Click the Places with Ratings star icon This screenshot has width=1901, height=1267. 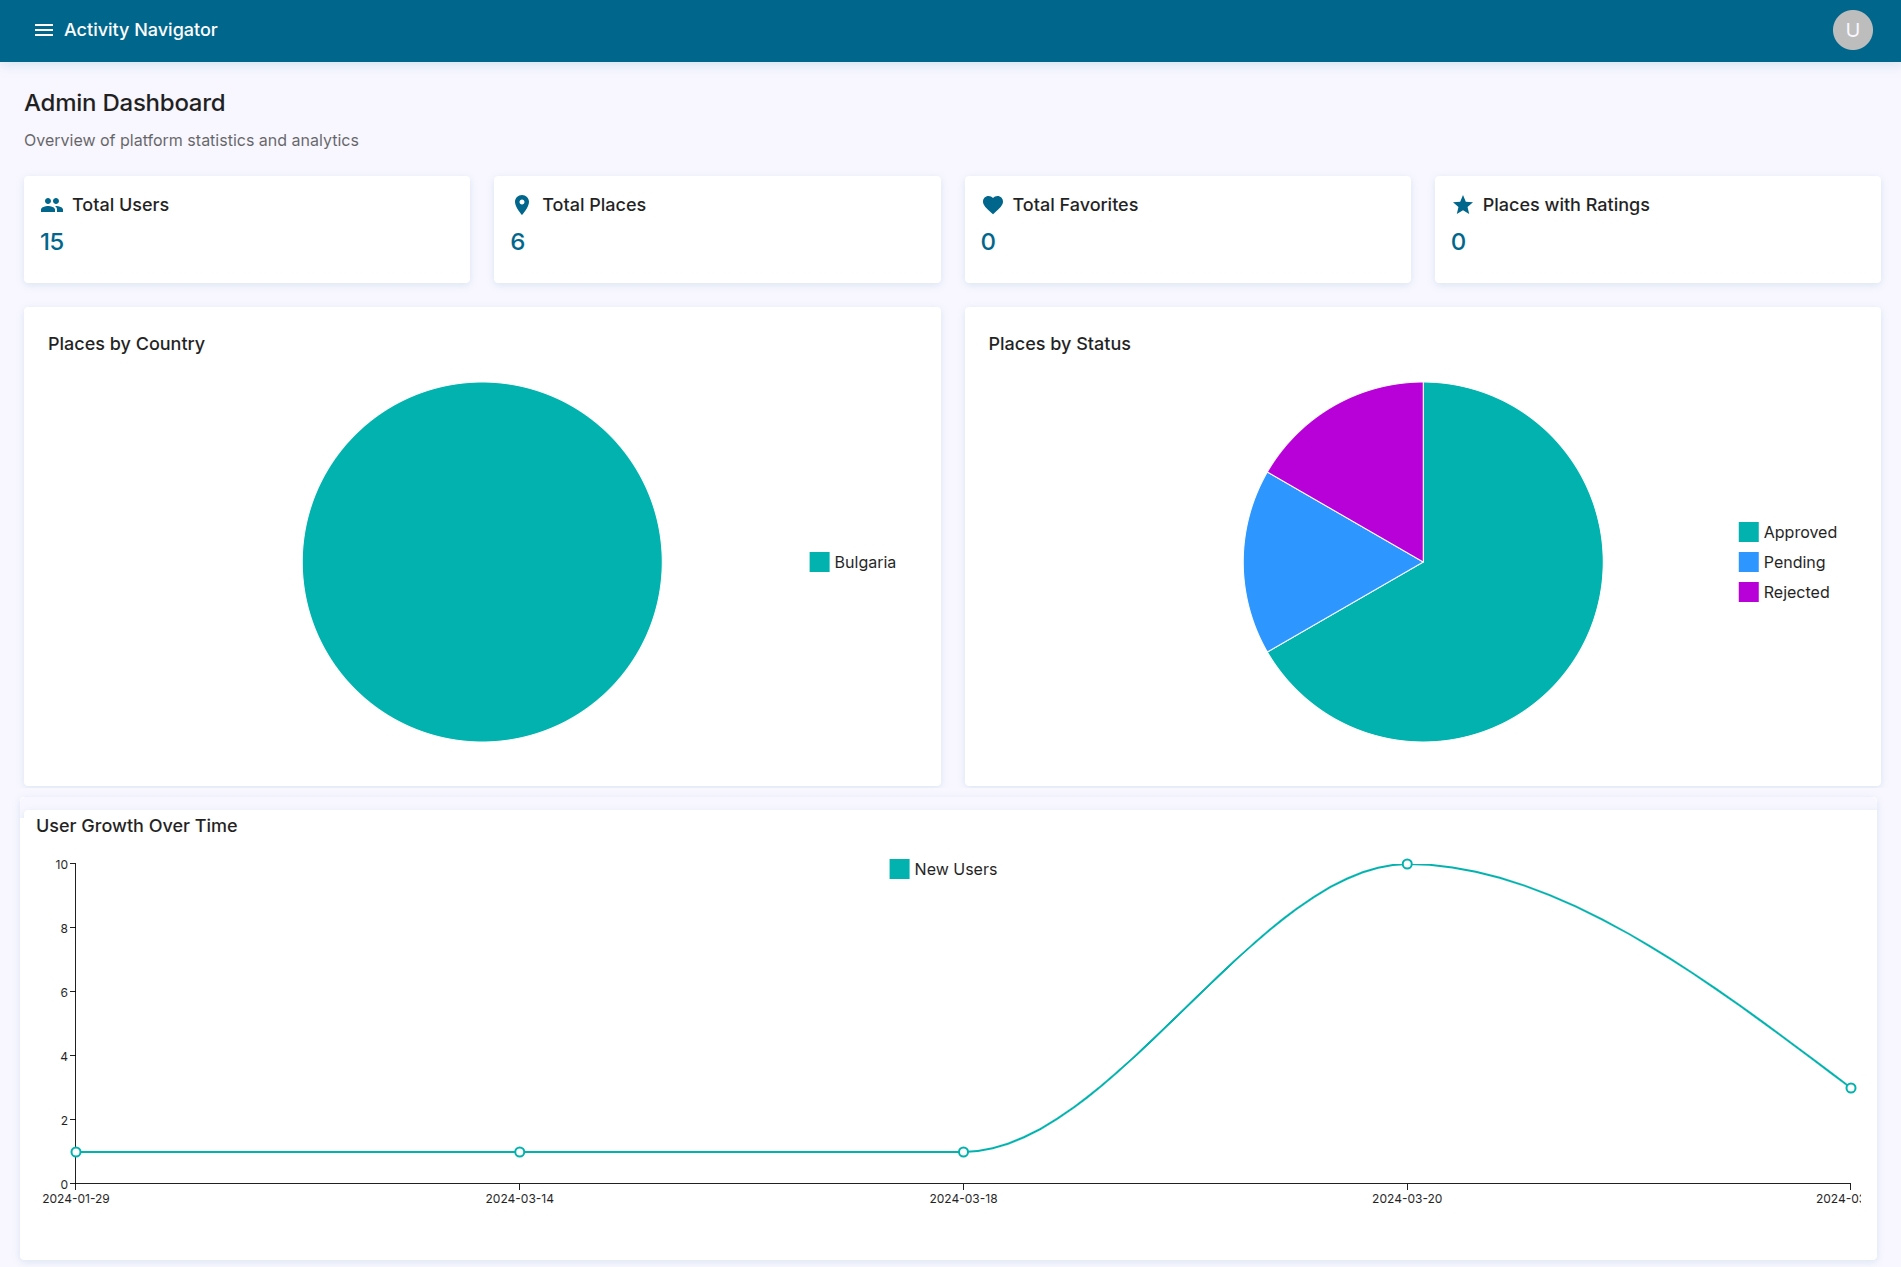point(1462,205)
